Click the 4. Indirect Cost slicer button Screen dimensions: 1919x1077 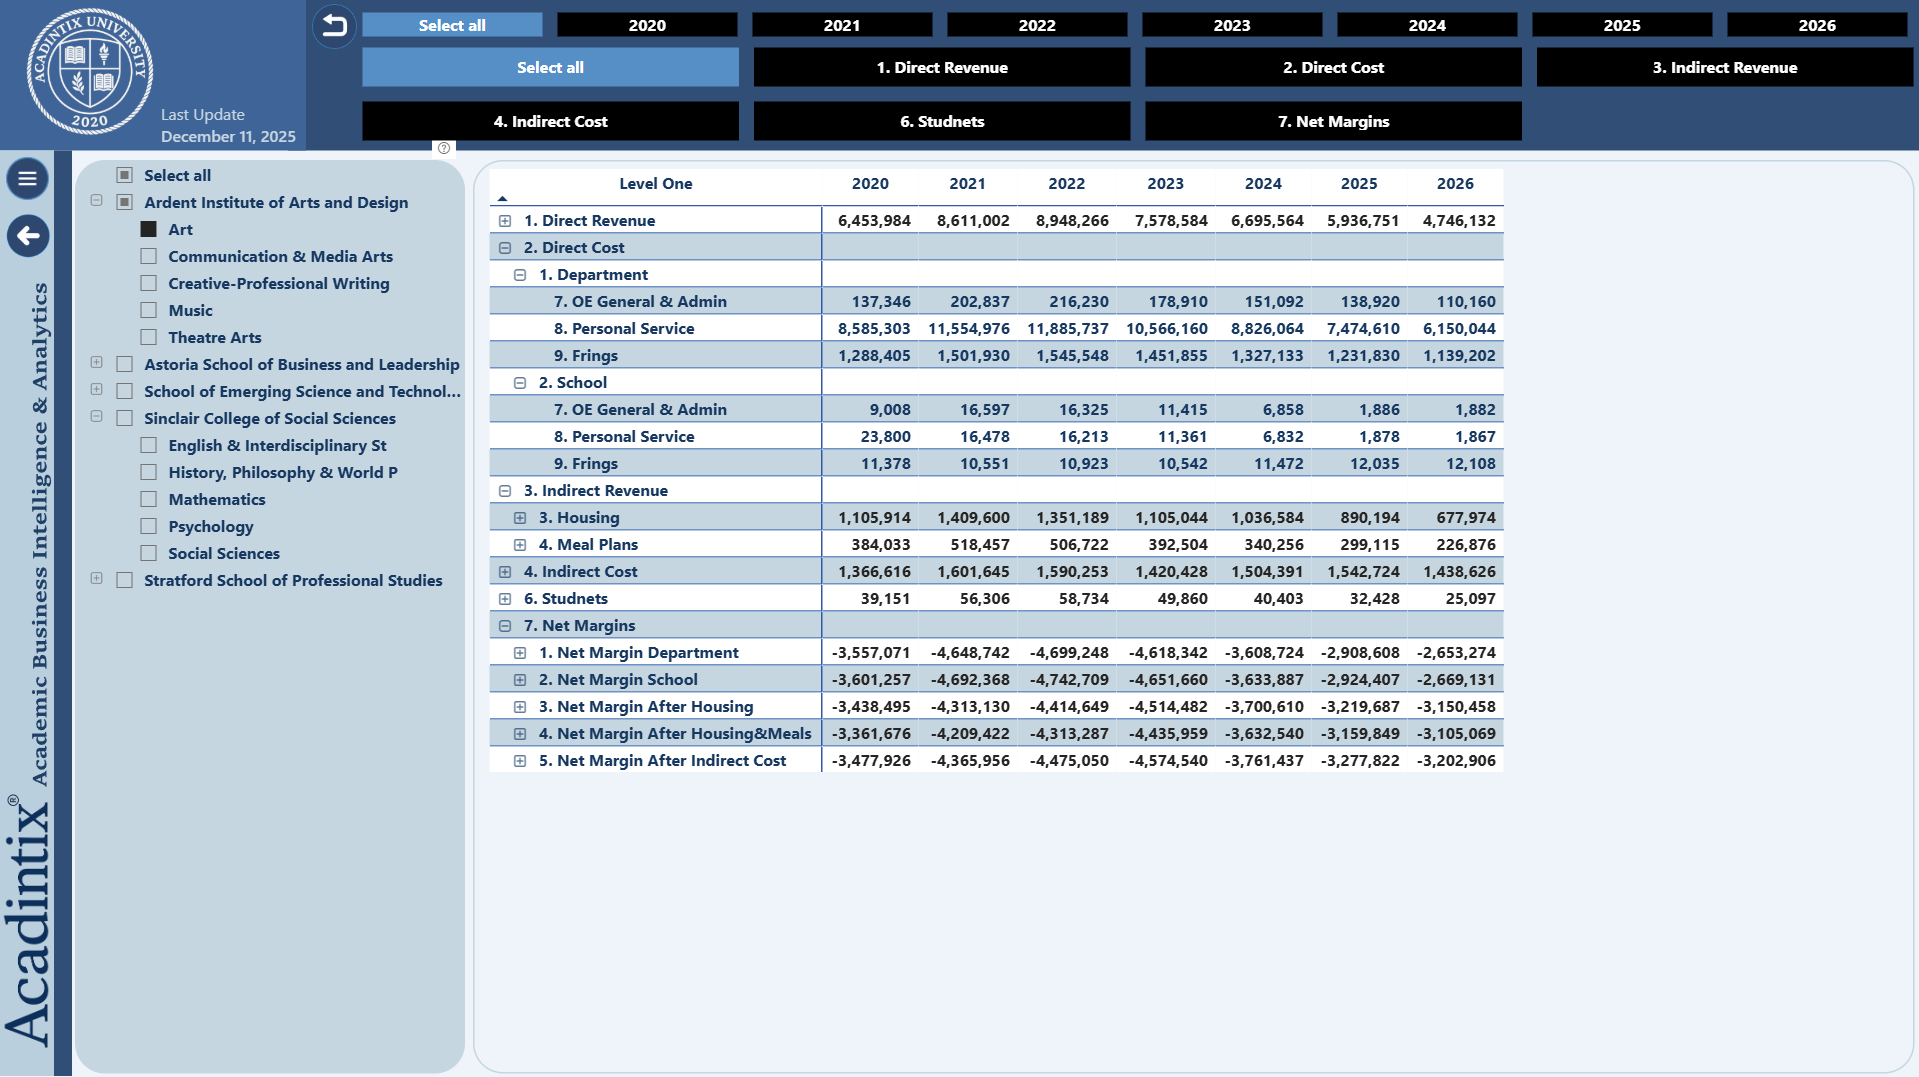[x=550, y=121]
